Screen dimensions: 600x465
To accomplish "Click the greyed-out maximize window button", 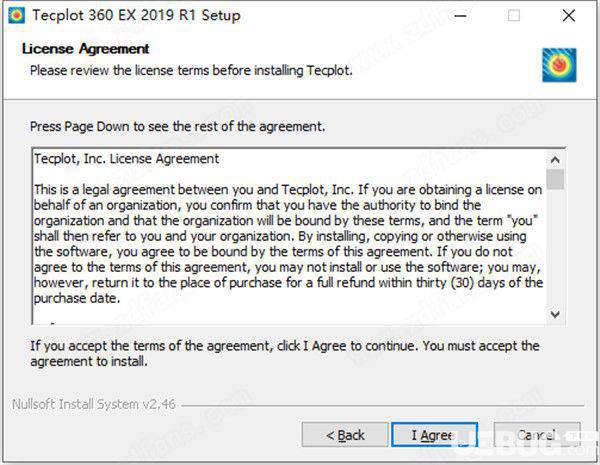I will [x=514, y=16].
